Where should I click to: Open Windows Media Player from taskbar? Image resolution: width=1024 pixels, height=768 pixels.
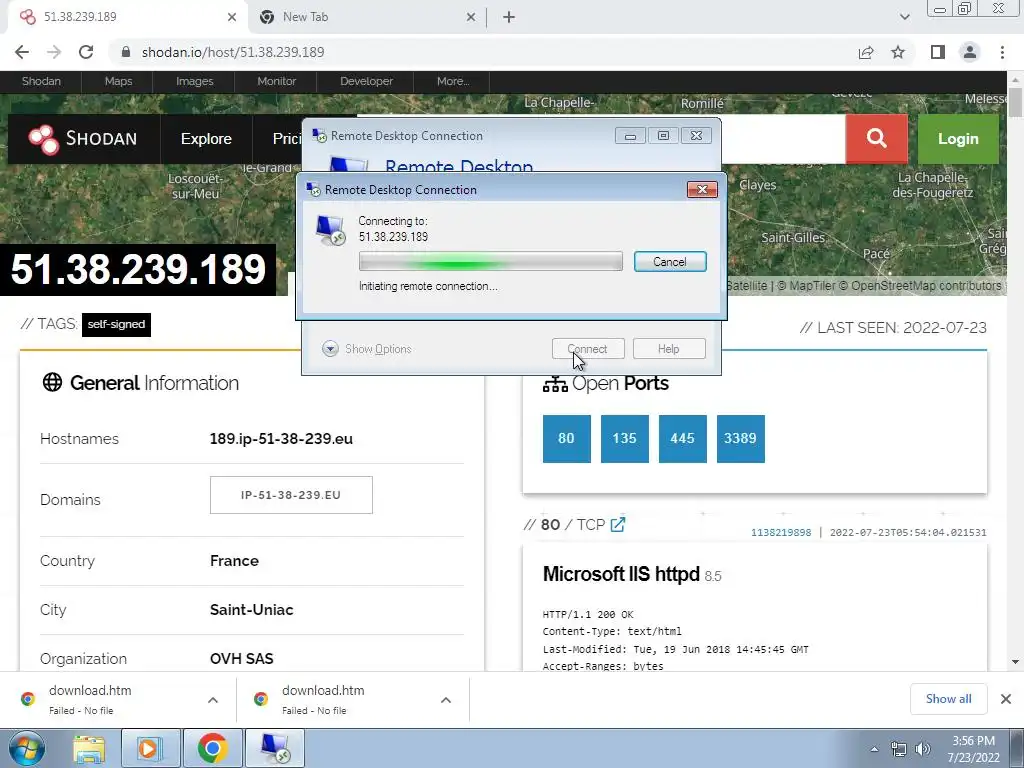149,748
